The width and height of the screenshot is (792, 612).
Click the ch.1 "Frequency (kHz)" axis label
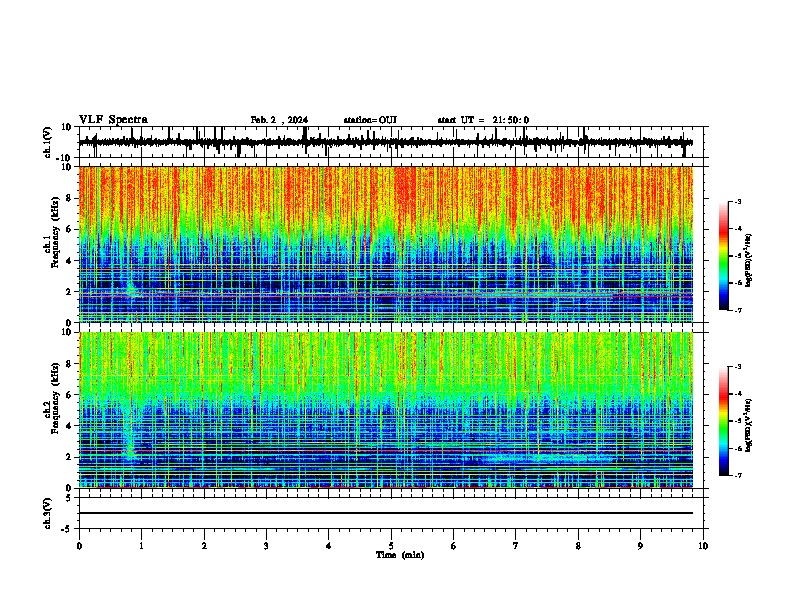tap(55, 232)
